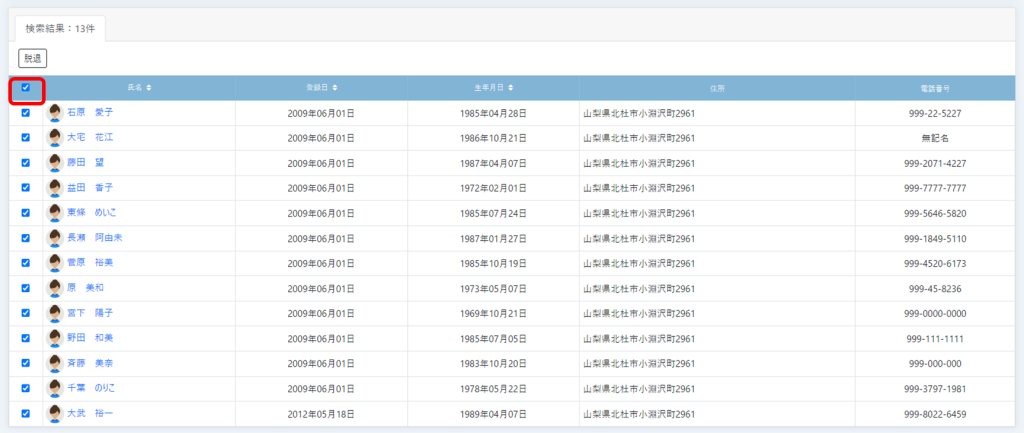Open 菅原 裕美 name link
The height and width of the screenshot is (433, 1024).
click(90, 263)
